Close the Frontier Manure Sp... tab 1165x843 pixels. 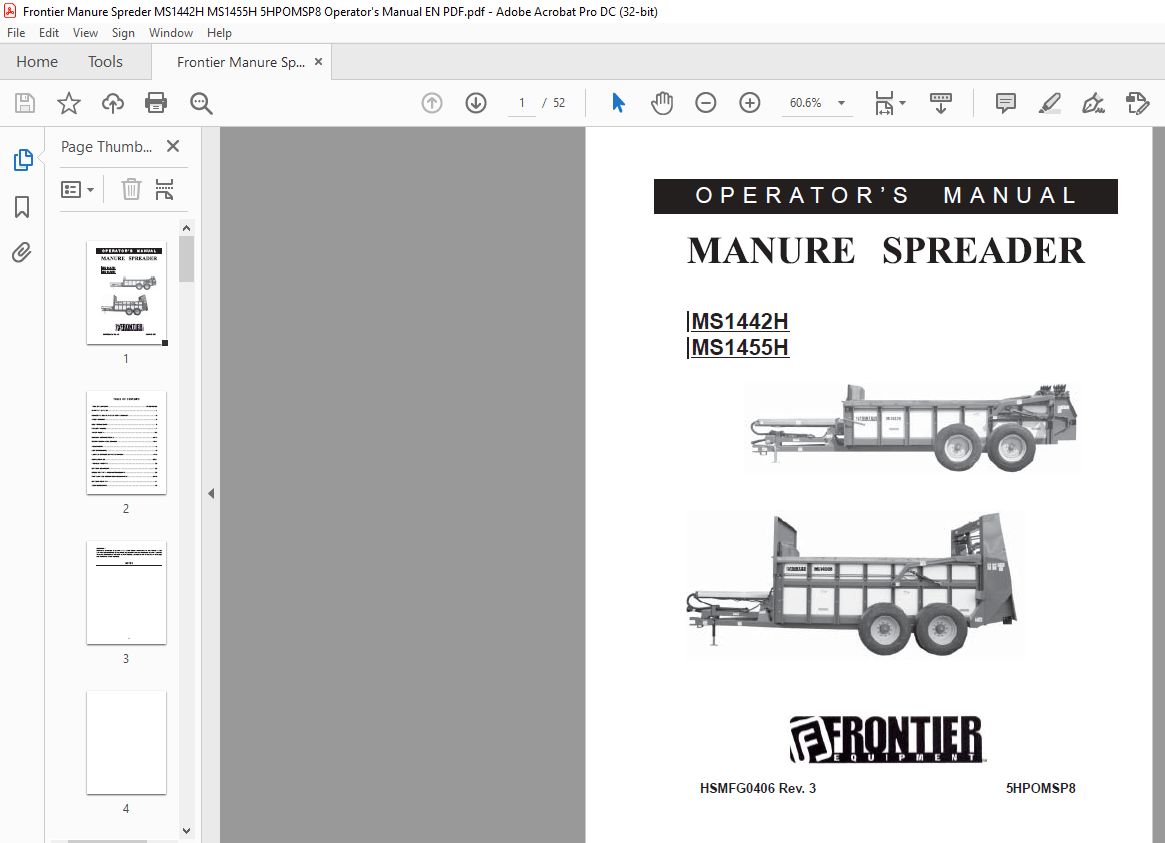[318, 62]
